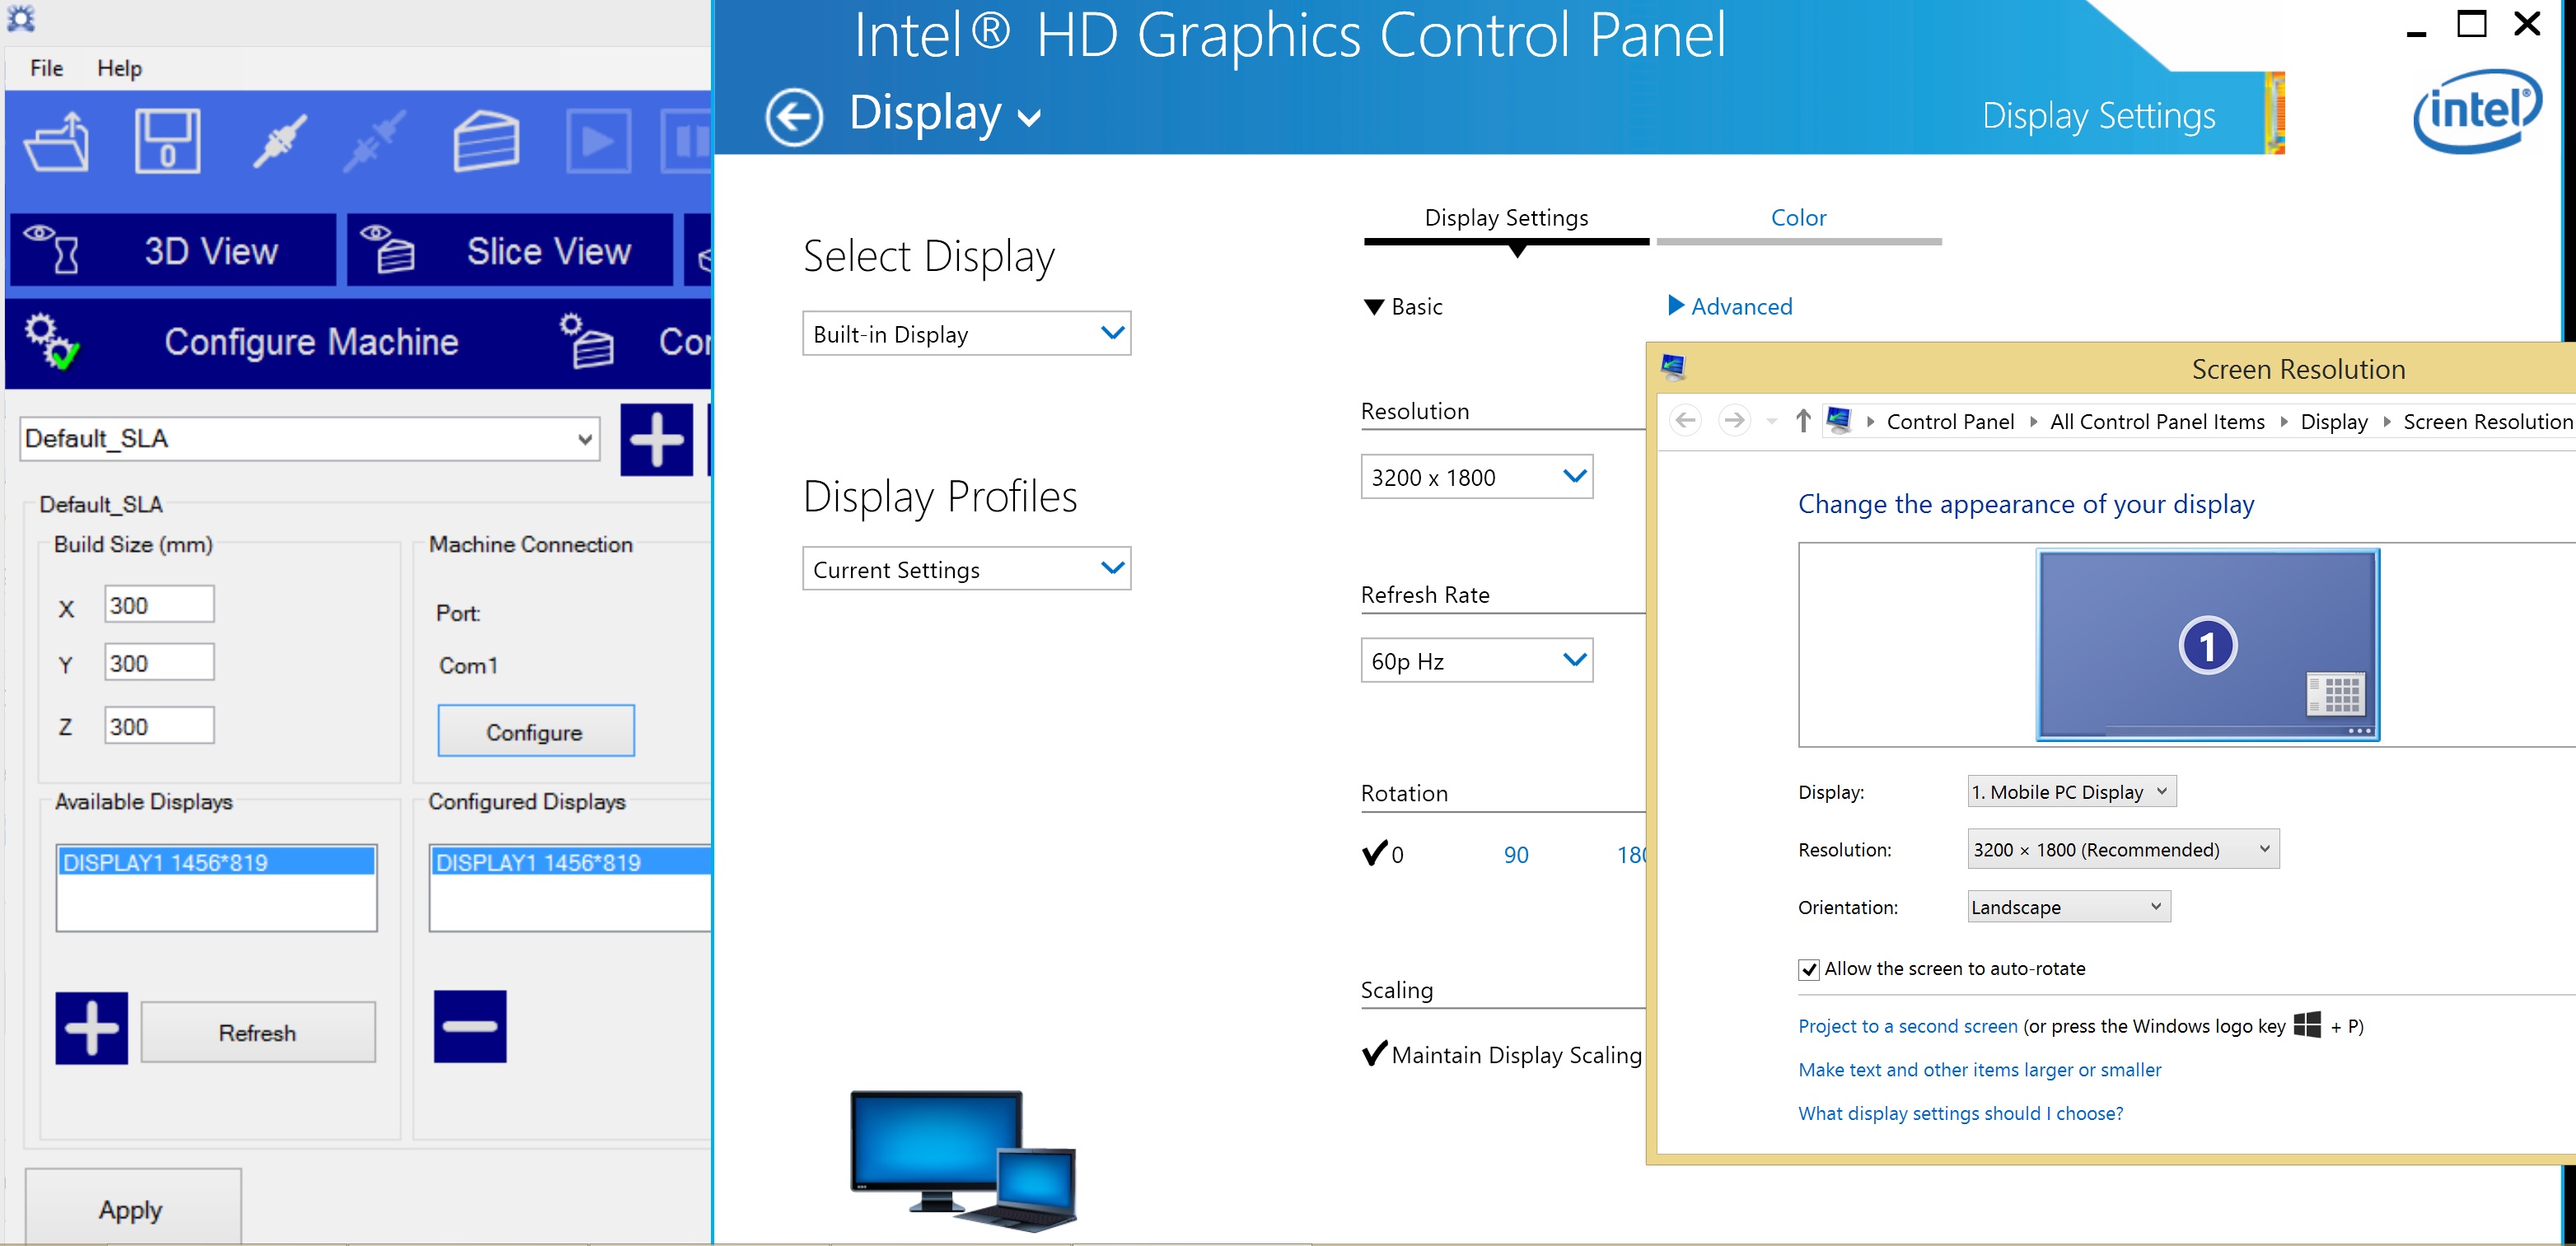The image size is (2576, 1246).
Task: Select monitor 1 thumbnail preview
Action: [2207, 645]
